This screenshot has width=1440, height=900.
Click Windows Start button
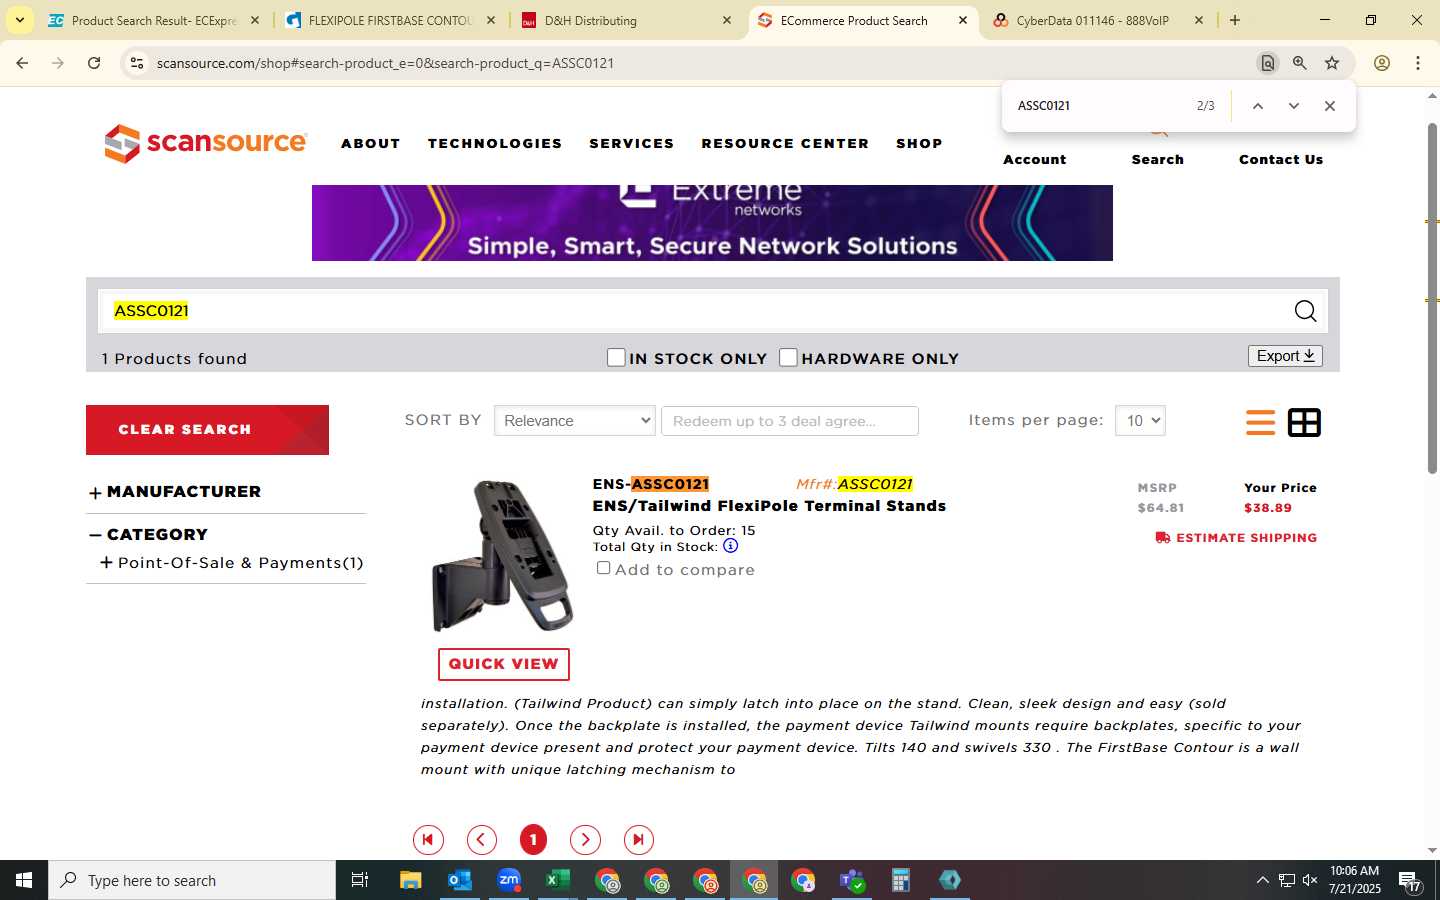24,880
